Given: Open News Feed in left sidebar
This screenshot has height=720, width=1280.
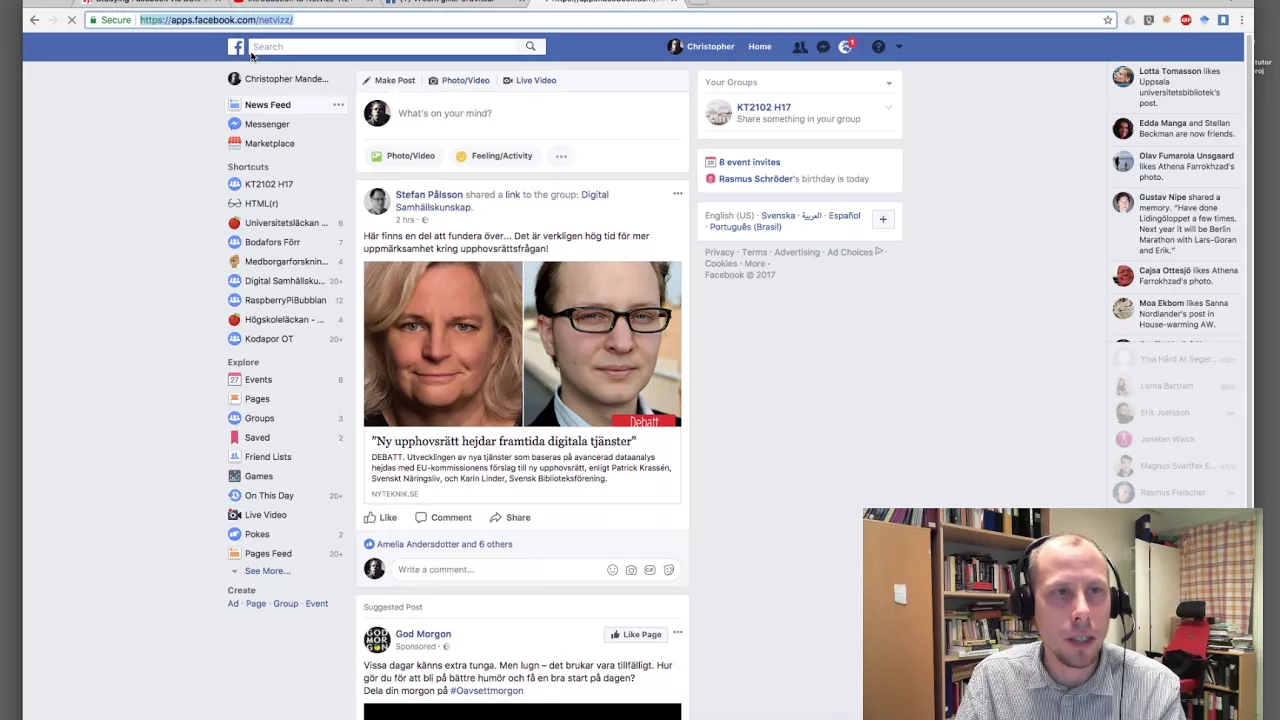Looking at the screenshot, I should tap(268, 104).
